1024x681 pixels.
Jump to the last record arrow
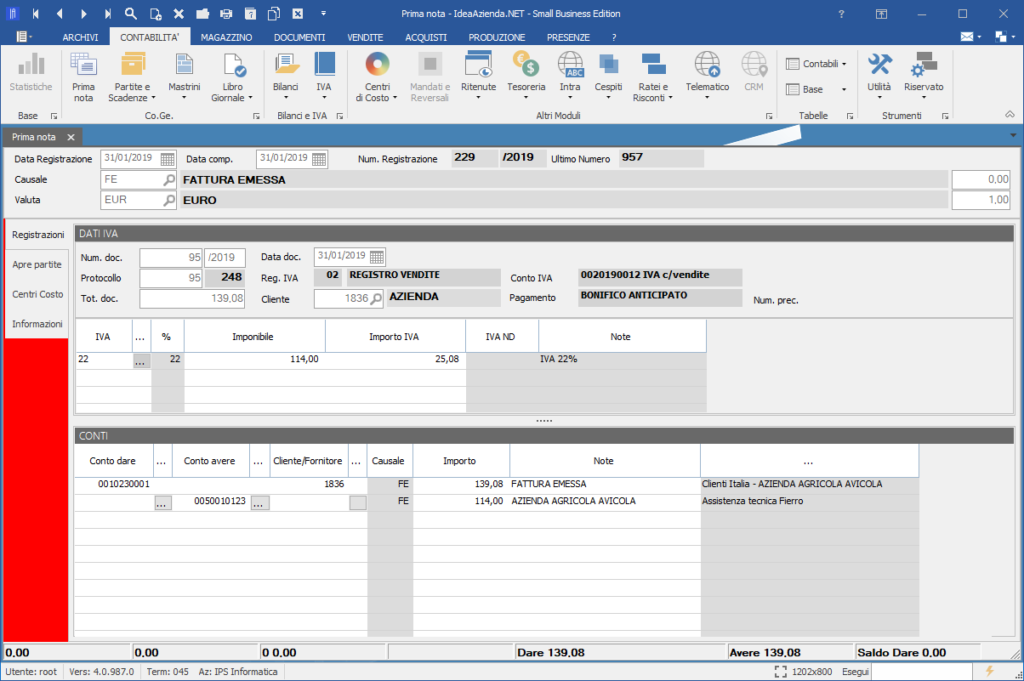click(x=107, y=14)
